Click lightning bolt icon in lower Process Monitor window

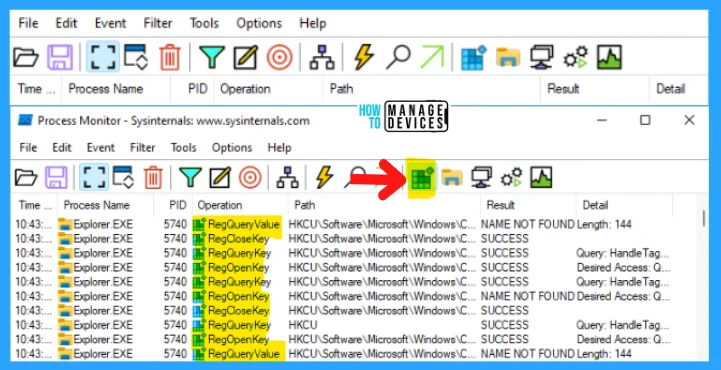(325, 177)
